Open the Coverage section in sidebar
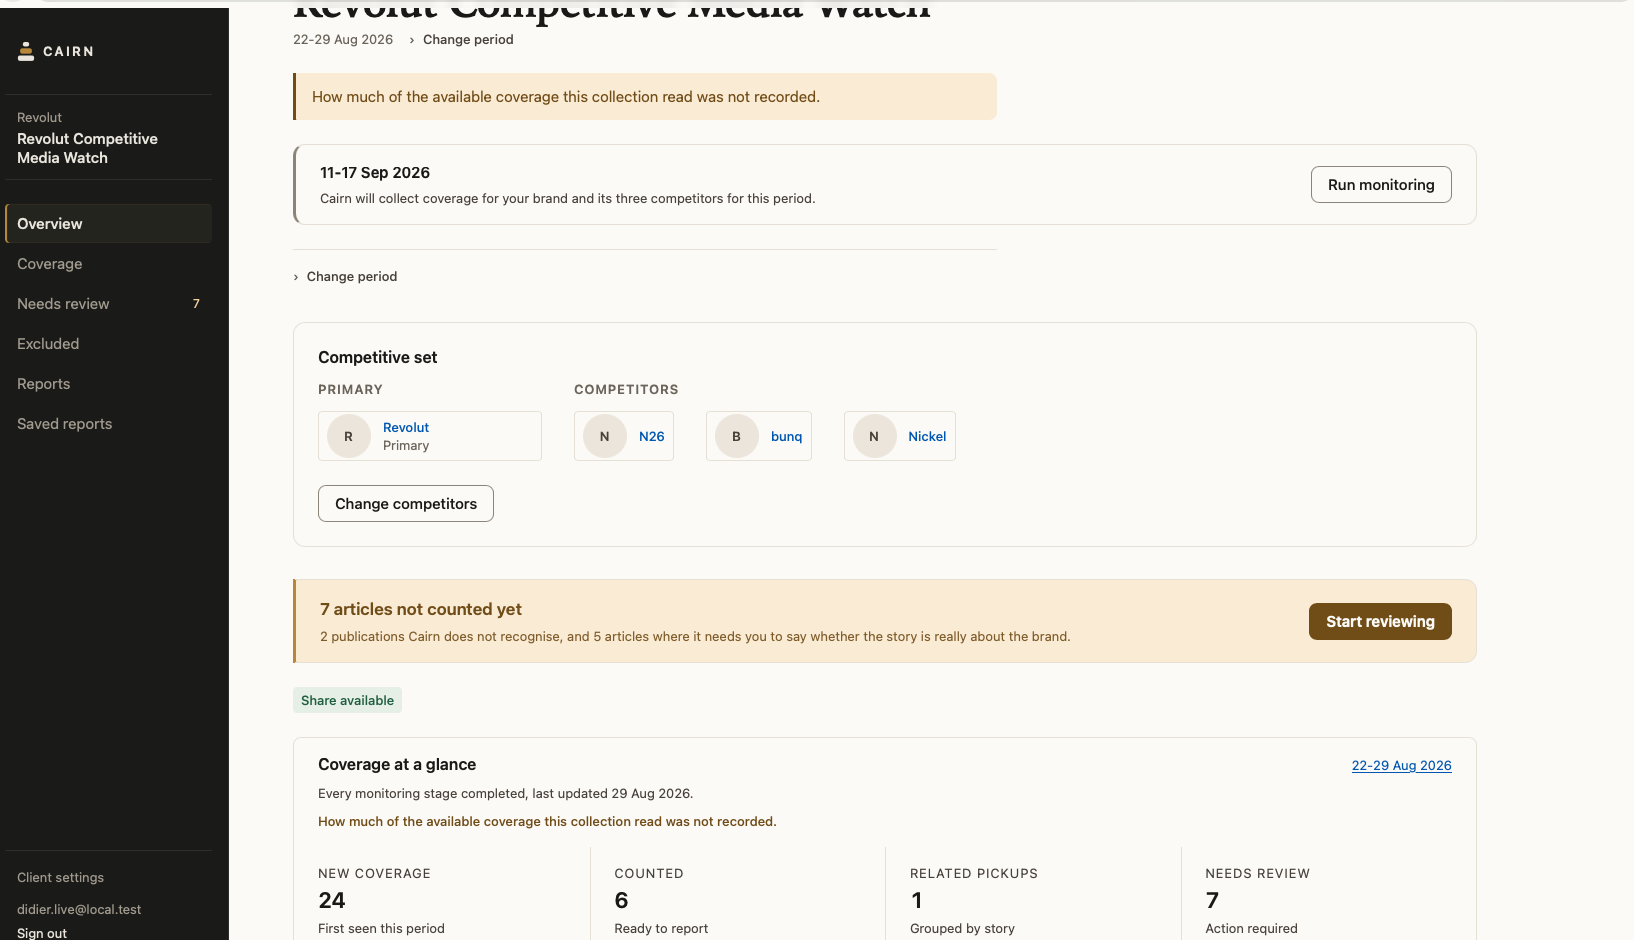1634x940 pixels. pyautogui.click(x=108, y=264)
